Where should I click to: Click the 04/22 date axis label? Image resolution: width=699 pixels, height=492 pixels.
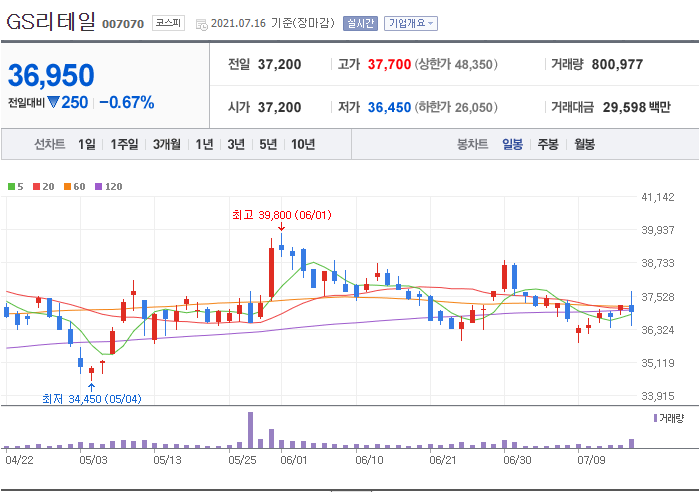click(x=19, y=459)
